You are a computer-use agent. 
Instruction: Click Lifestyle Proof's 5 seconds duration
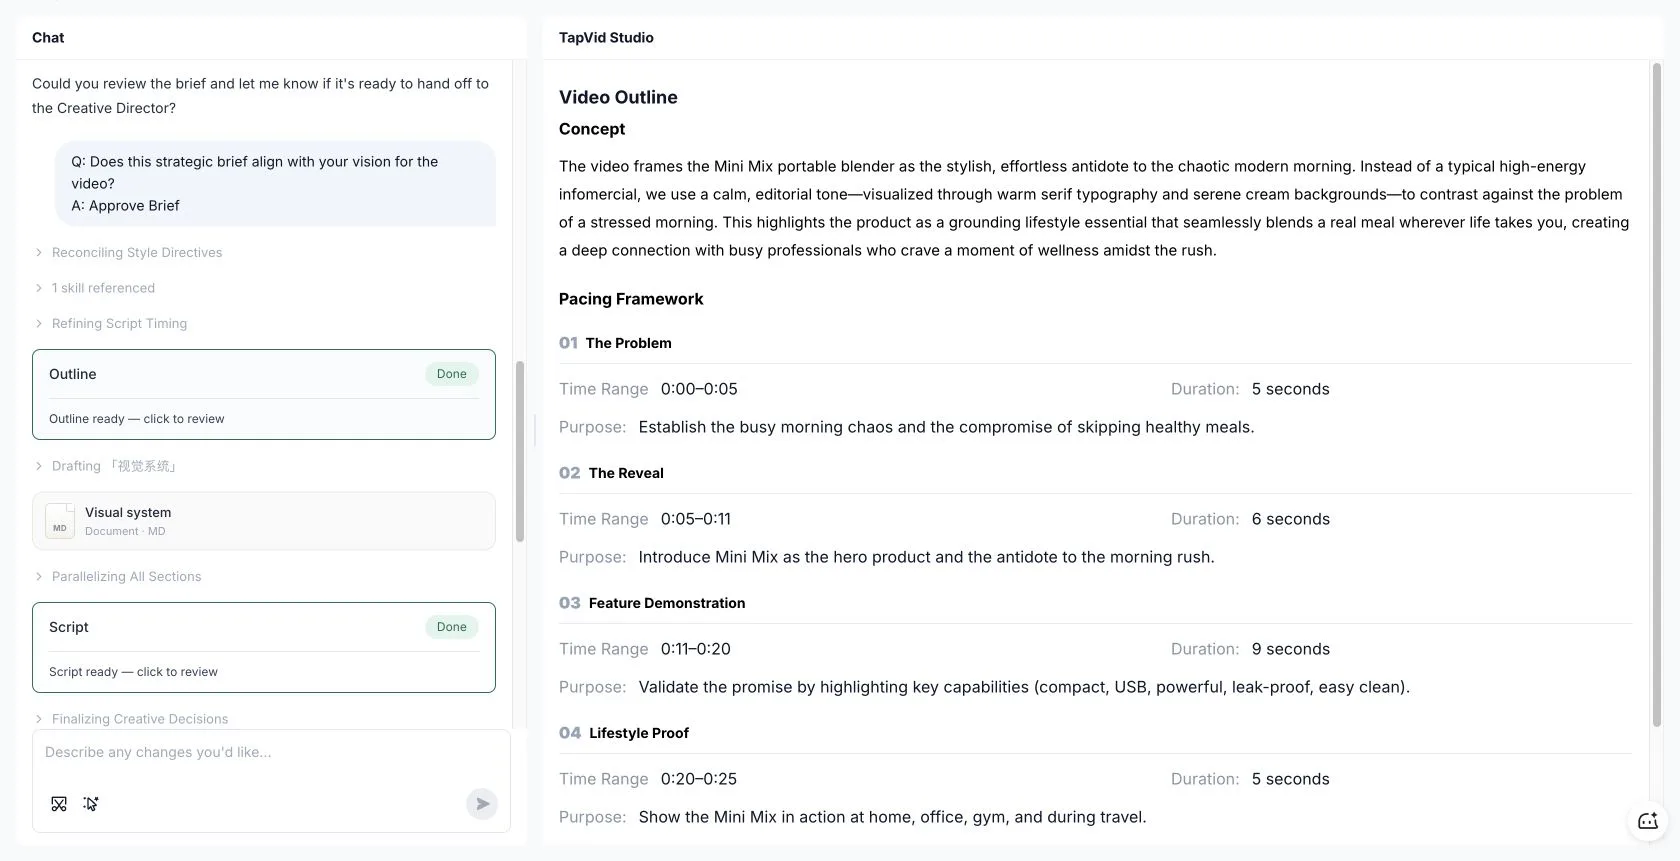coord(1291,779)
